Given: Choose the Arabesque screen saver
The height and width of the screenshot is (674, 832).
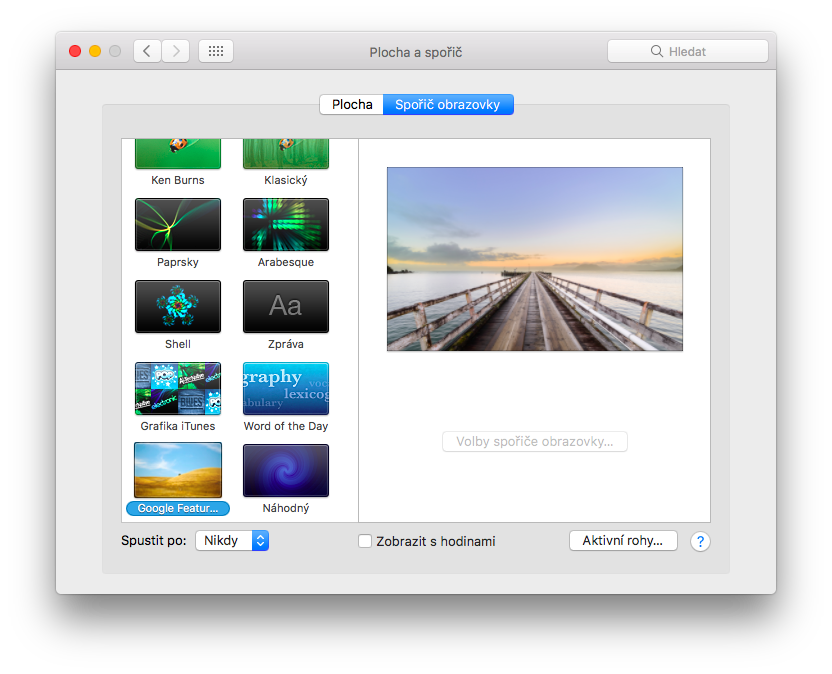Looking at the screenshot, I should coord(286,224).
